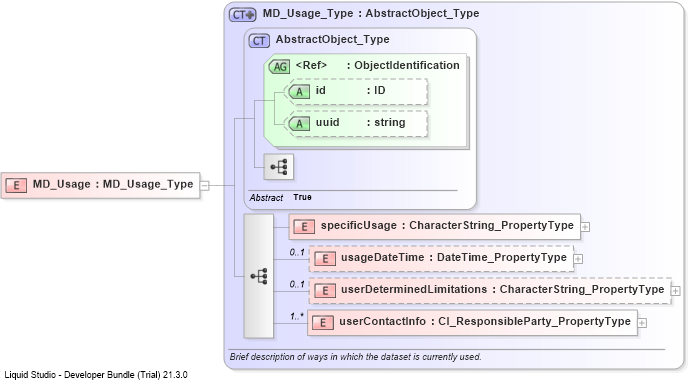Expand the userDeterminedLimitations element
The image size is (688, 380).
click(x=676, y=291)
